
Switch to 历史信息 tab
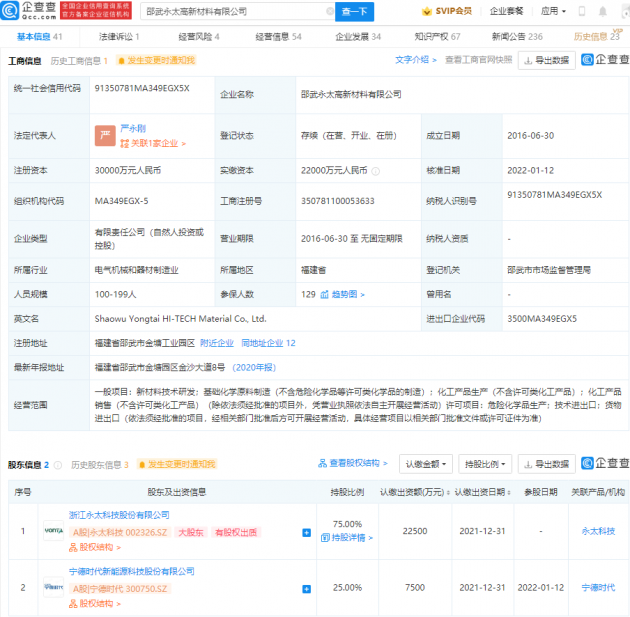pos(597,37)
